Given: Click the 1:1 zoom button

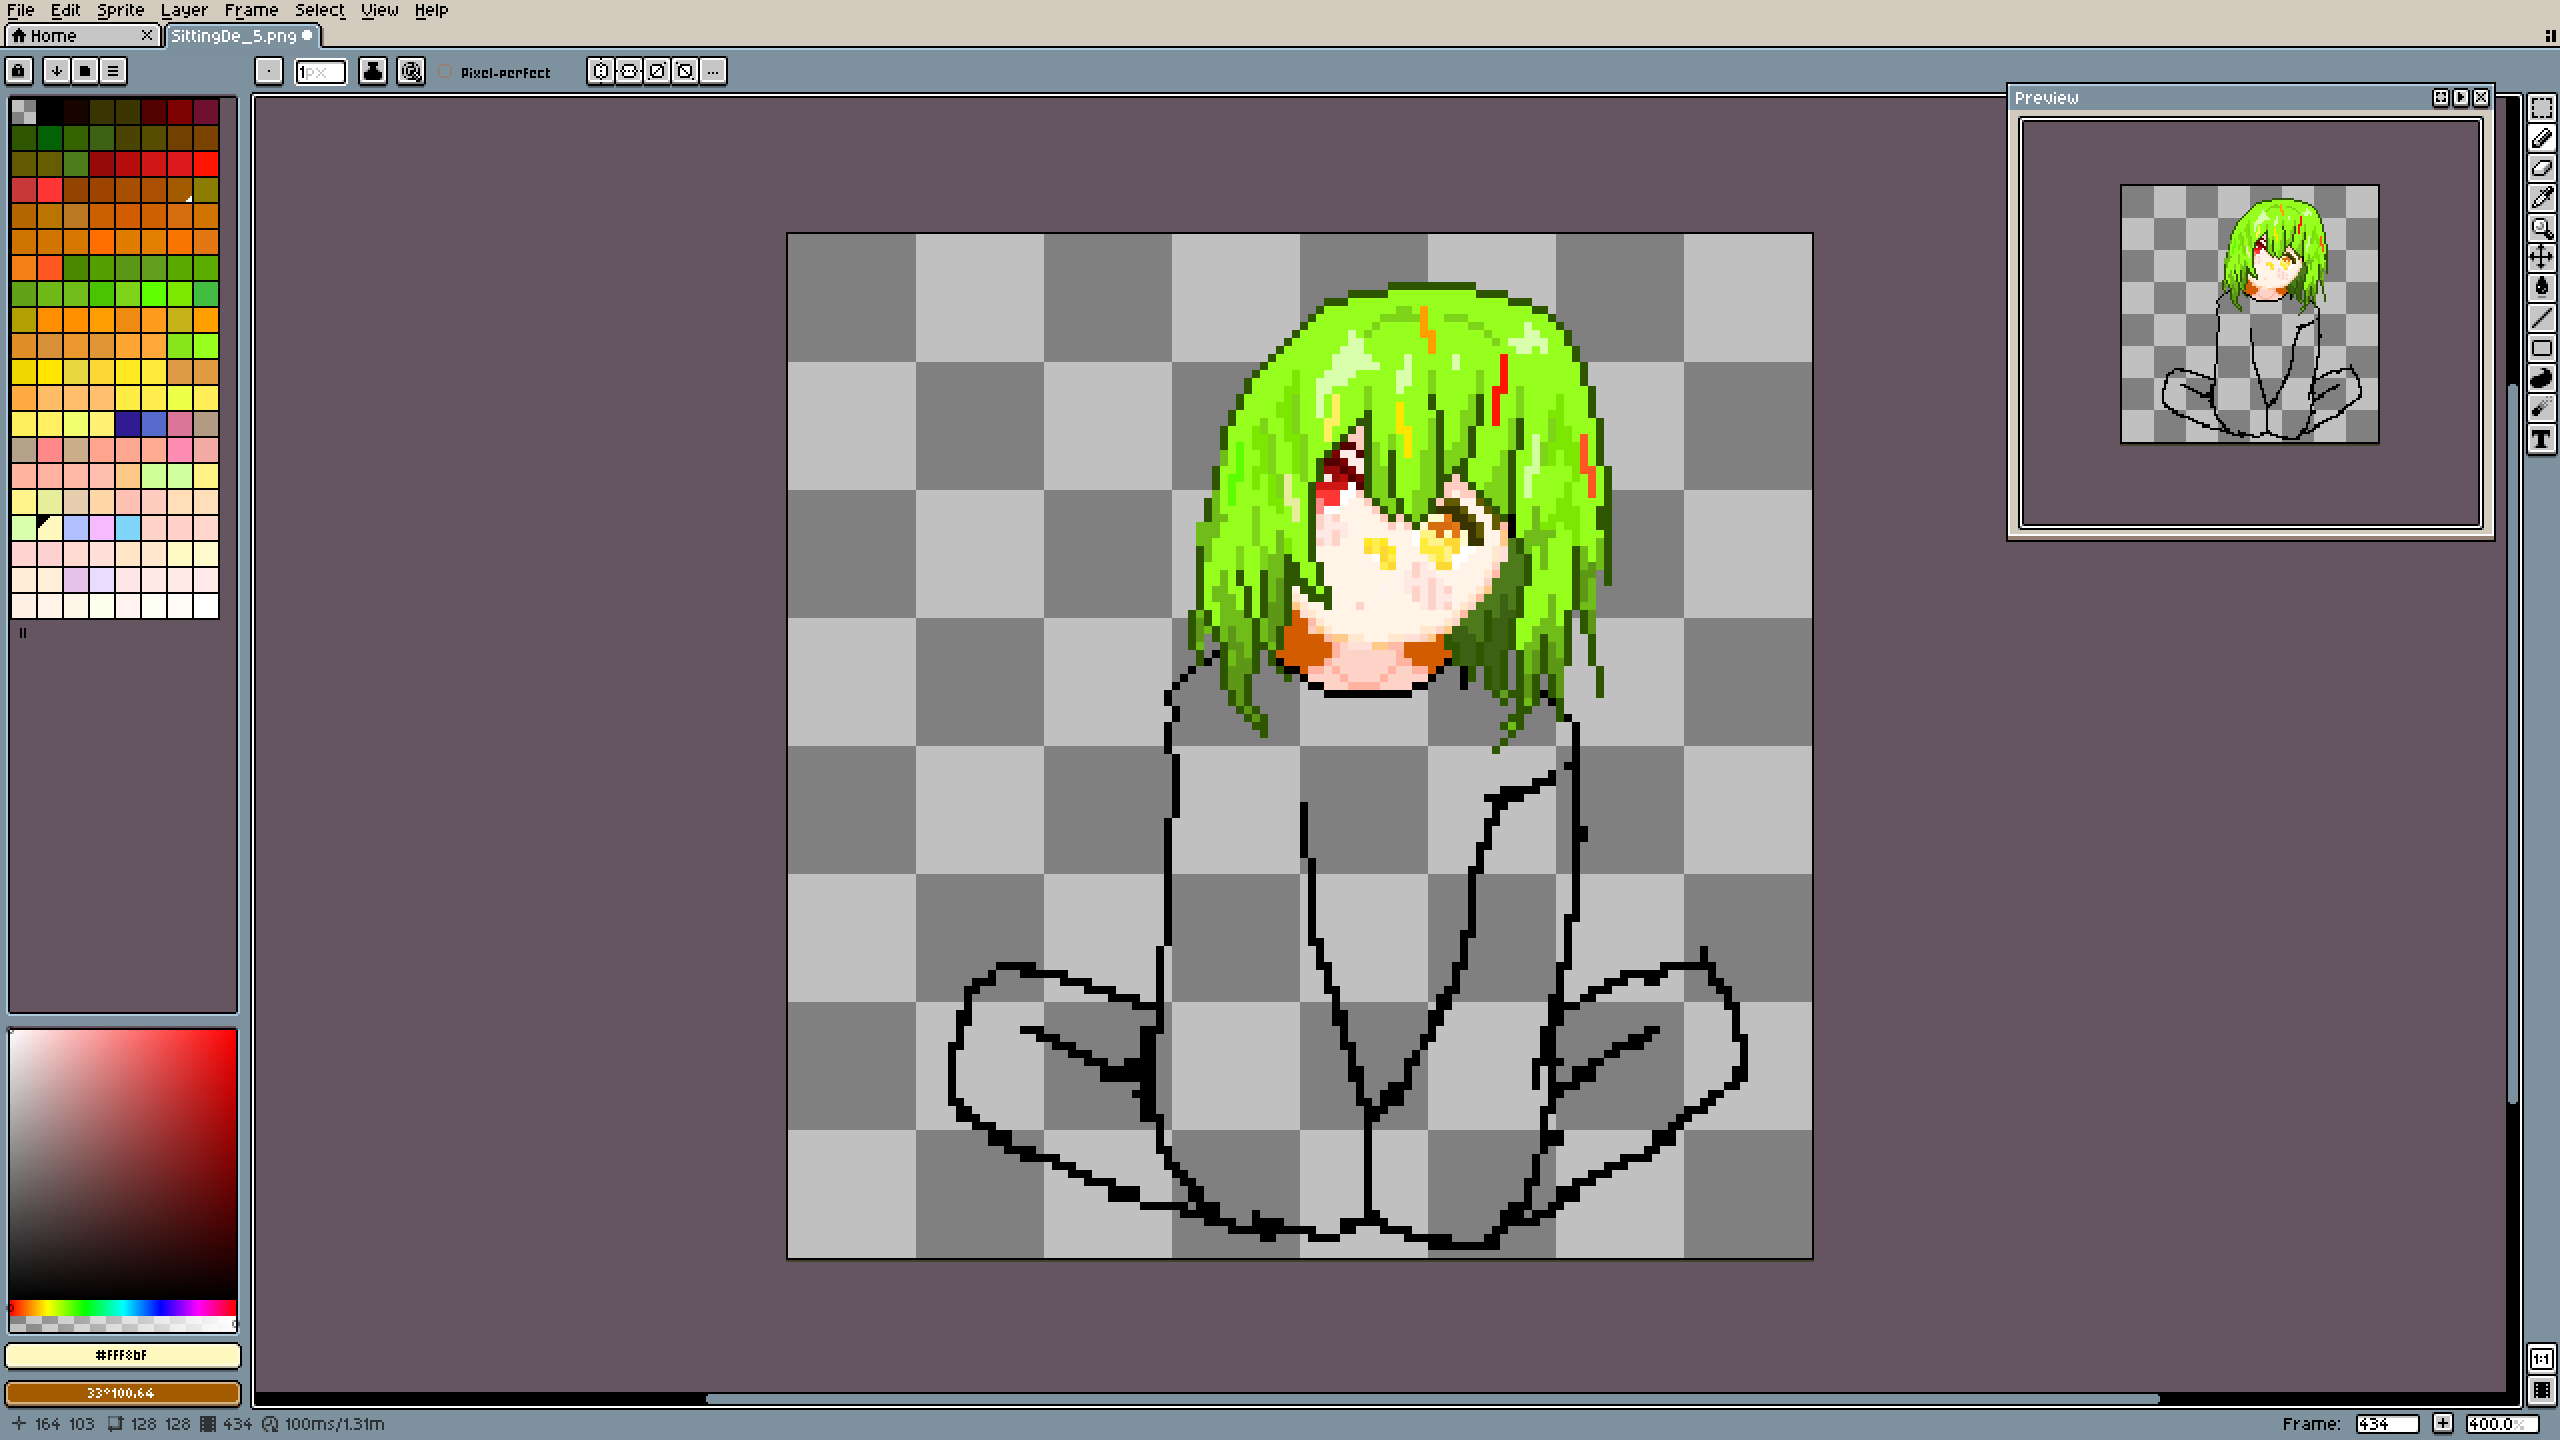Looking at the screenshot, I should (2541, 1359).
